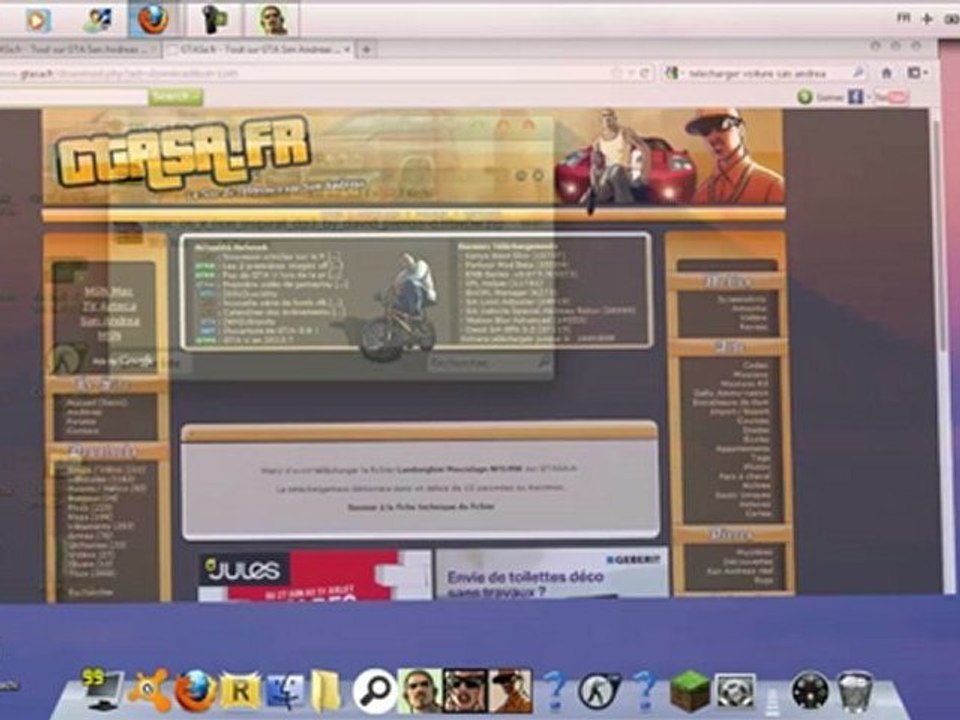Open the messenger icon in top bar

click(98, 20)
